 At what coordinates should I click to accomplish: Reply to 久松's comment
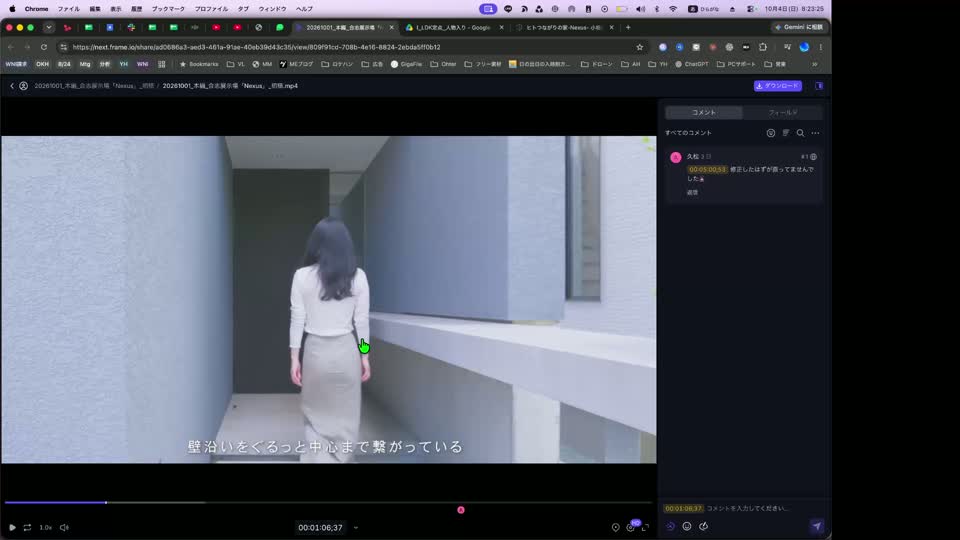692,192
